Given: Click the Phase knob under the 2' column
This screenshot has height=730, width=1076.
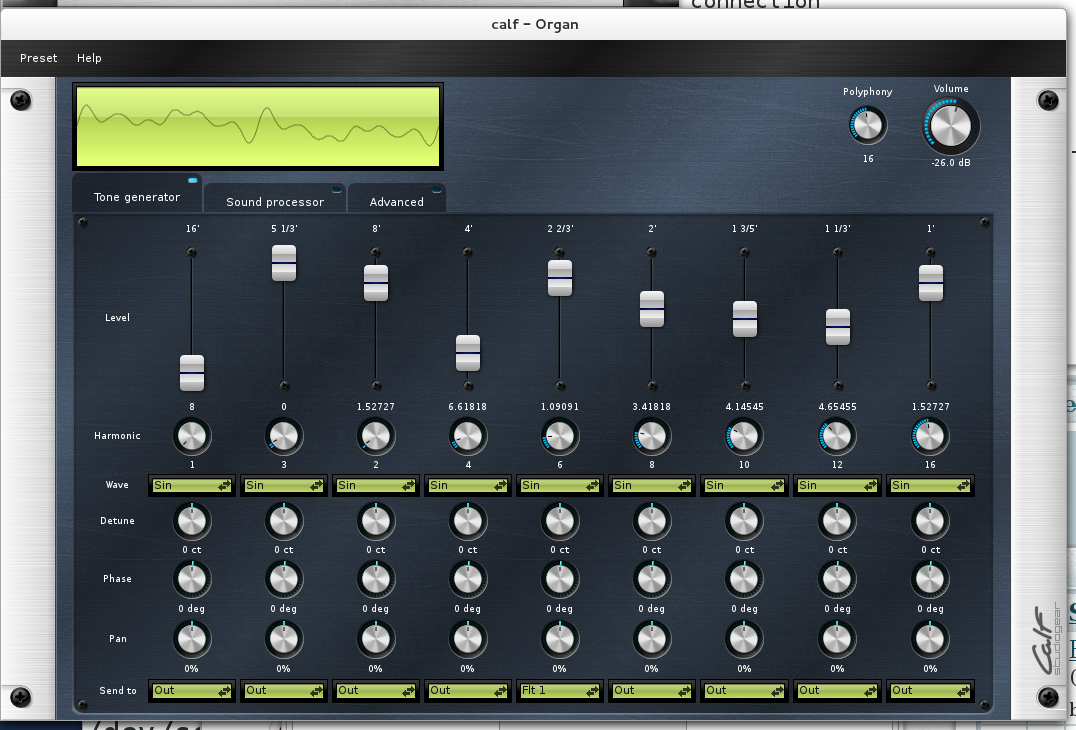Looking at the screenshot, I should click(x=651, y=579).
